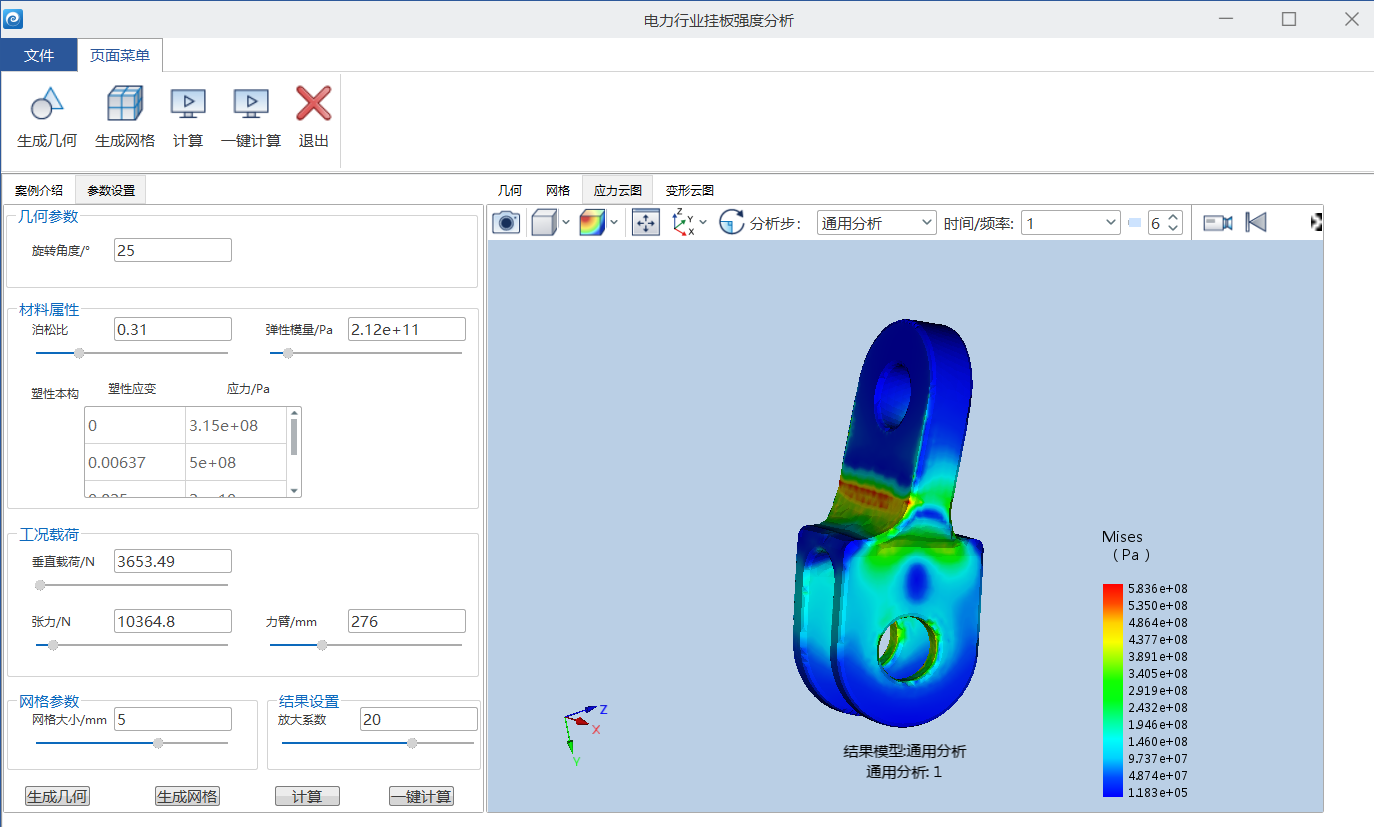Click the 网格大小 slider handle

(x=158, y=743)
